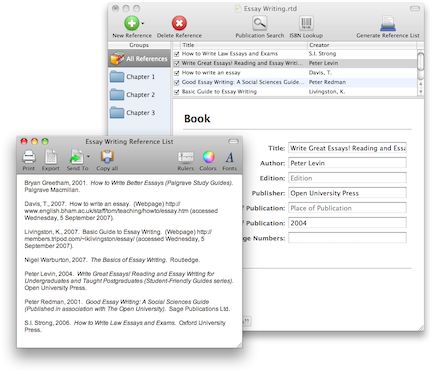Screen dimensions: 432x372
Task: Click the Groups header in sidebar
Action: (x=139, y=45)
